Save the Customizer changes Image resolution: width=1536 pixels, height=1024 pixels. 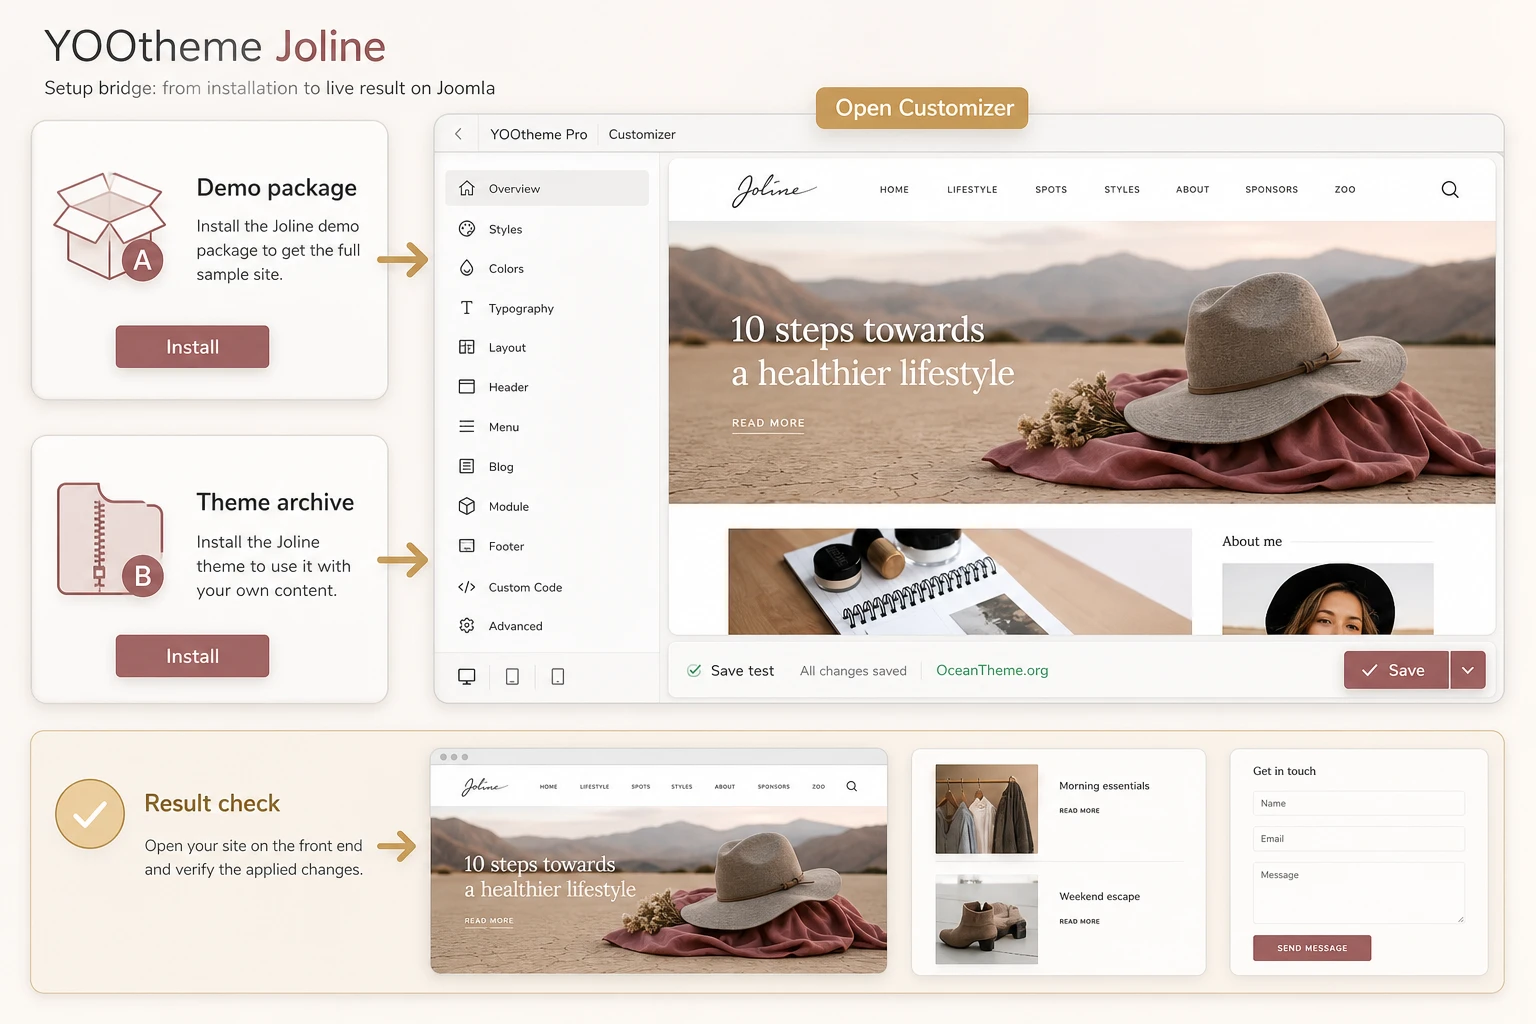pyautogui.click(x=1396, y=670)
